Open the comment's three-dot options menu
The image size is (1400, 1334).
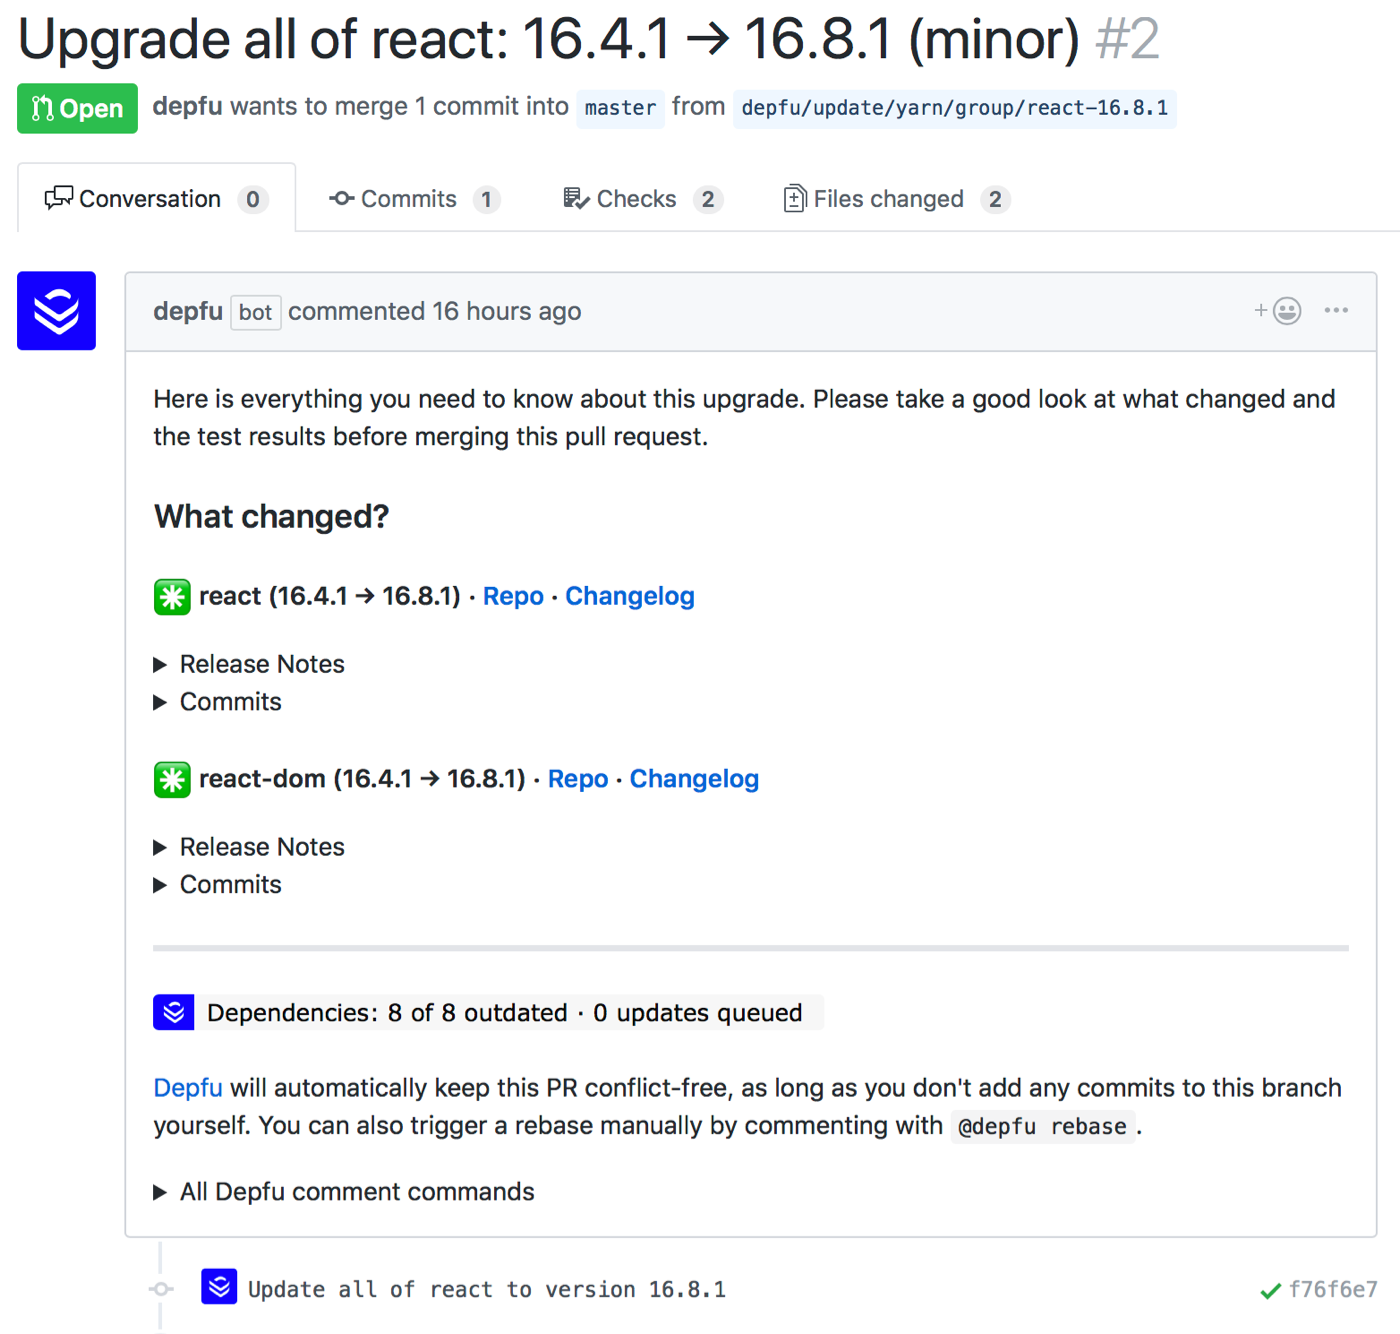(x=1336, y=311)
